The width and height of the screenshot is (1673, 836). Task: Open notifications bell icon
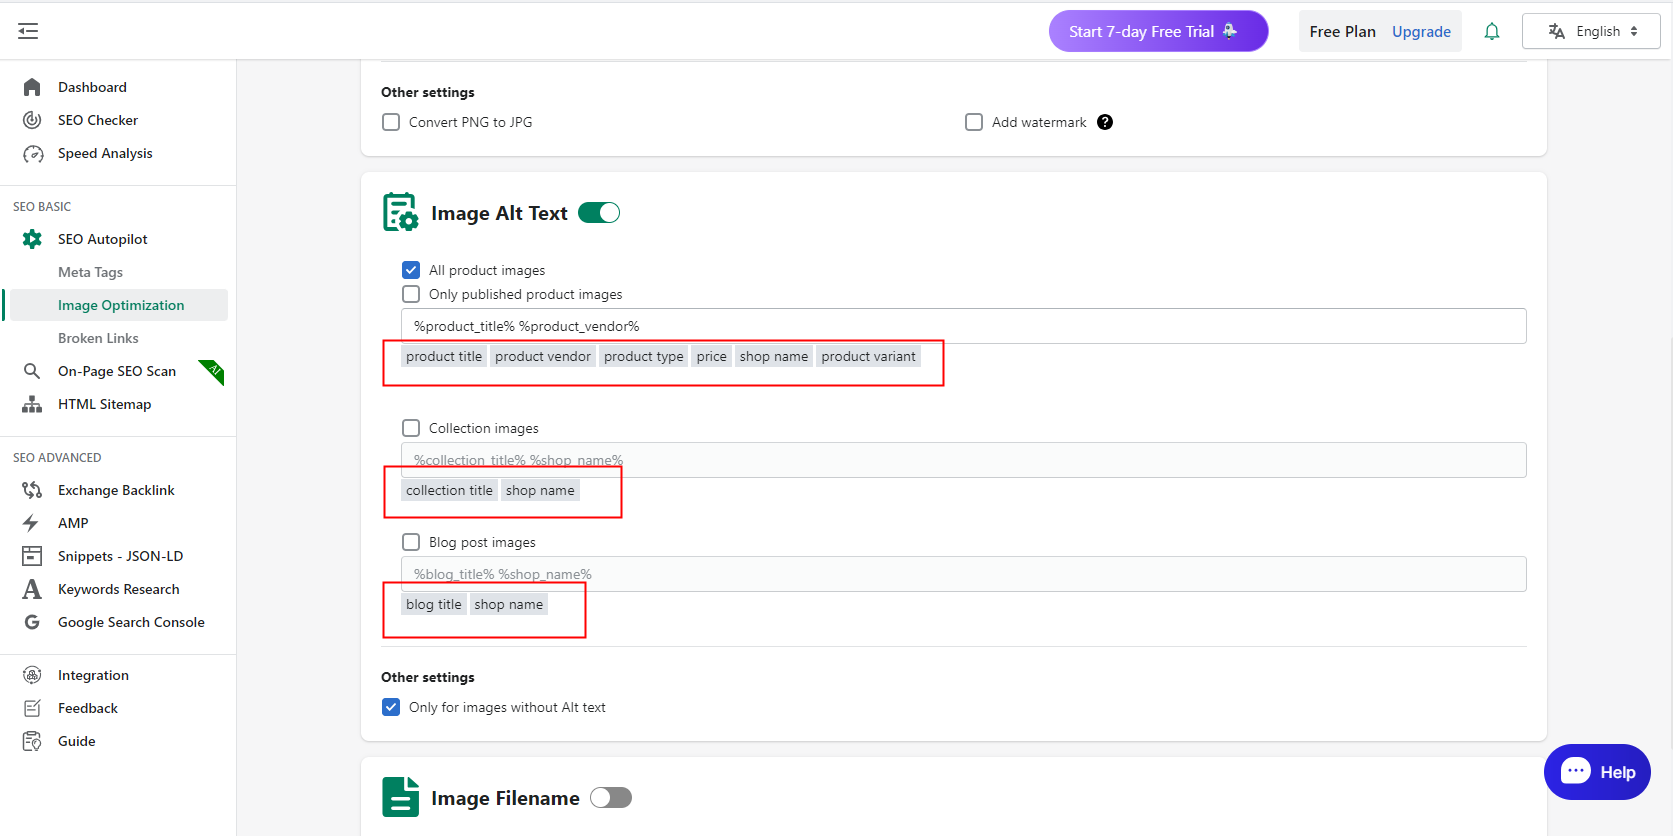point(1492,31)
